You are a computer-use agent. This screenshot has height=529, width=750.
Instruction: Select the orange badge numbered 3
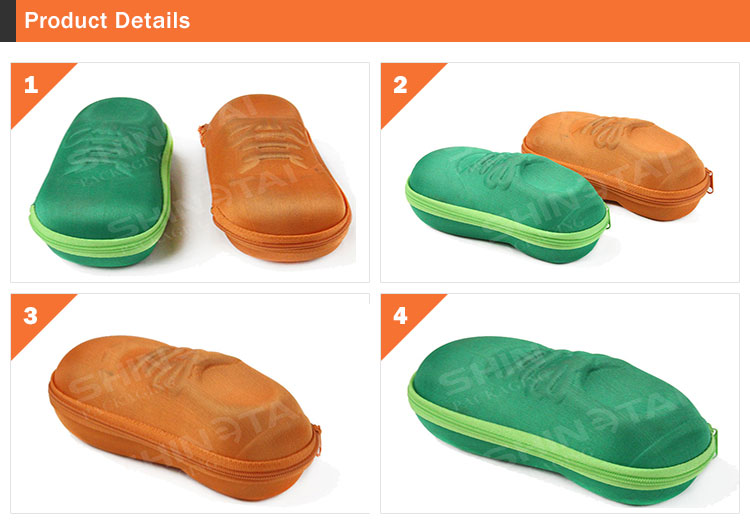pos(31,316)
